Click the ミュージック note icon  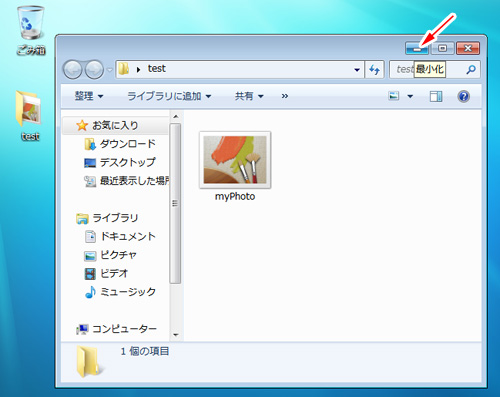[x=90, y=292]
